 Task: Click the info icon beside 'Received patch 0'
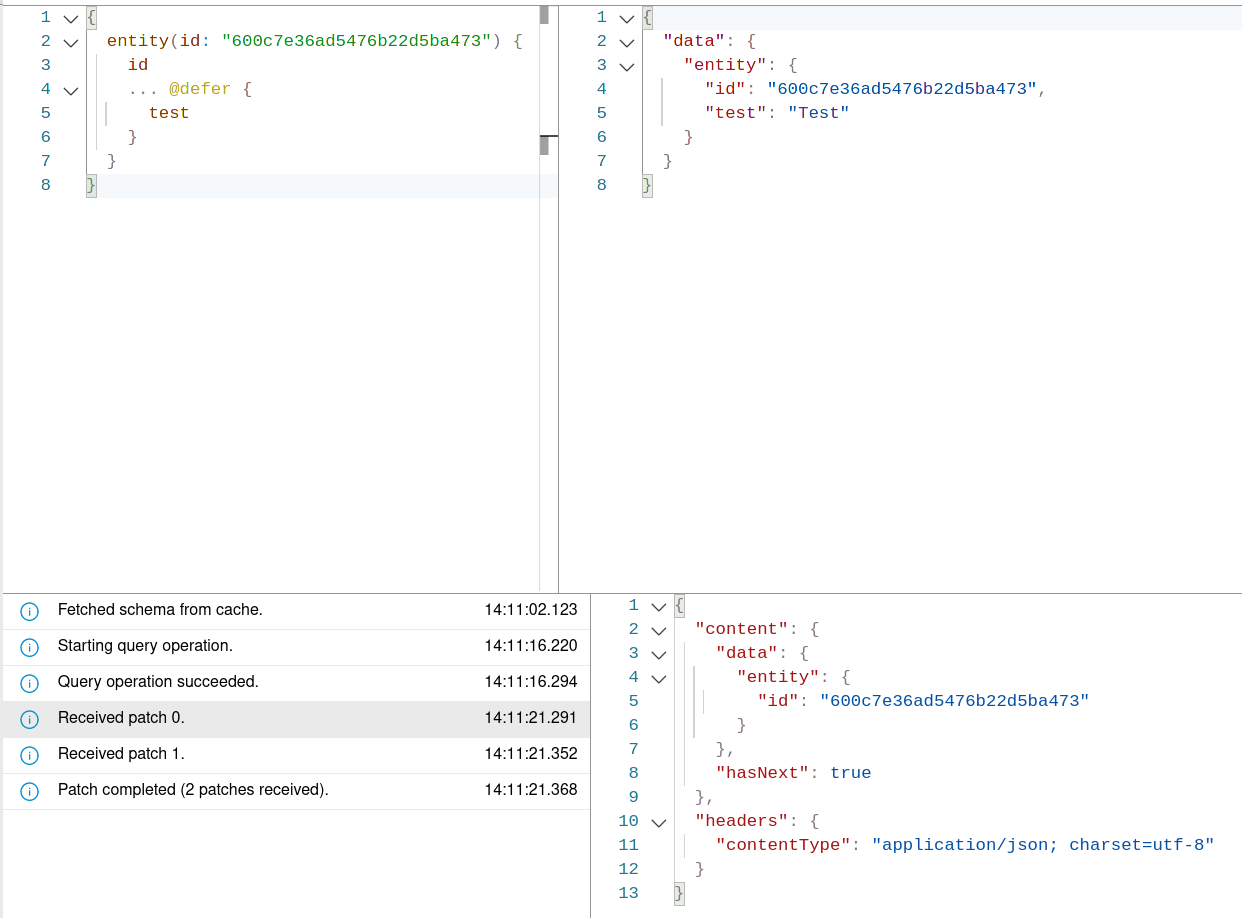pyautogui.click(x=28, y=719)
